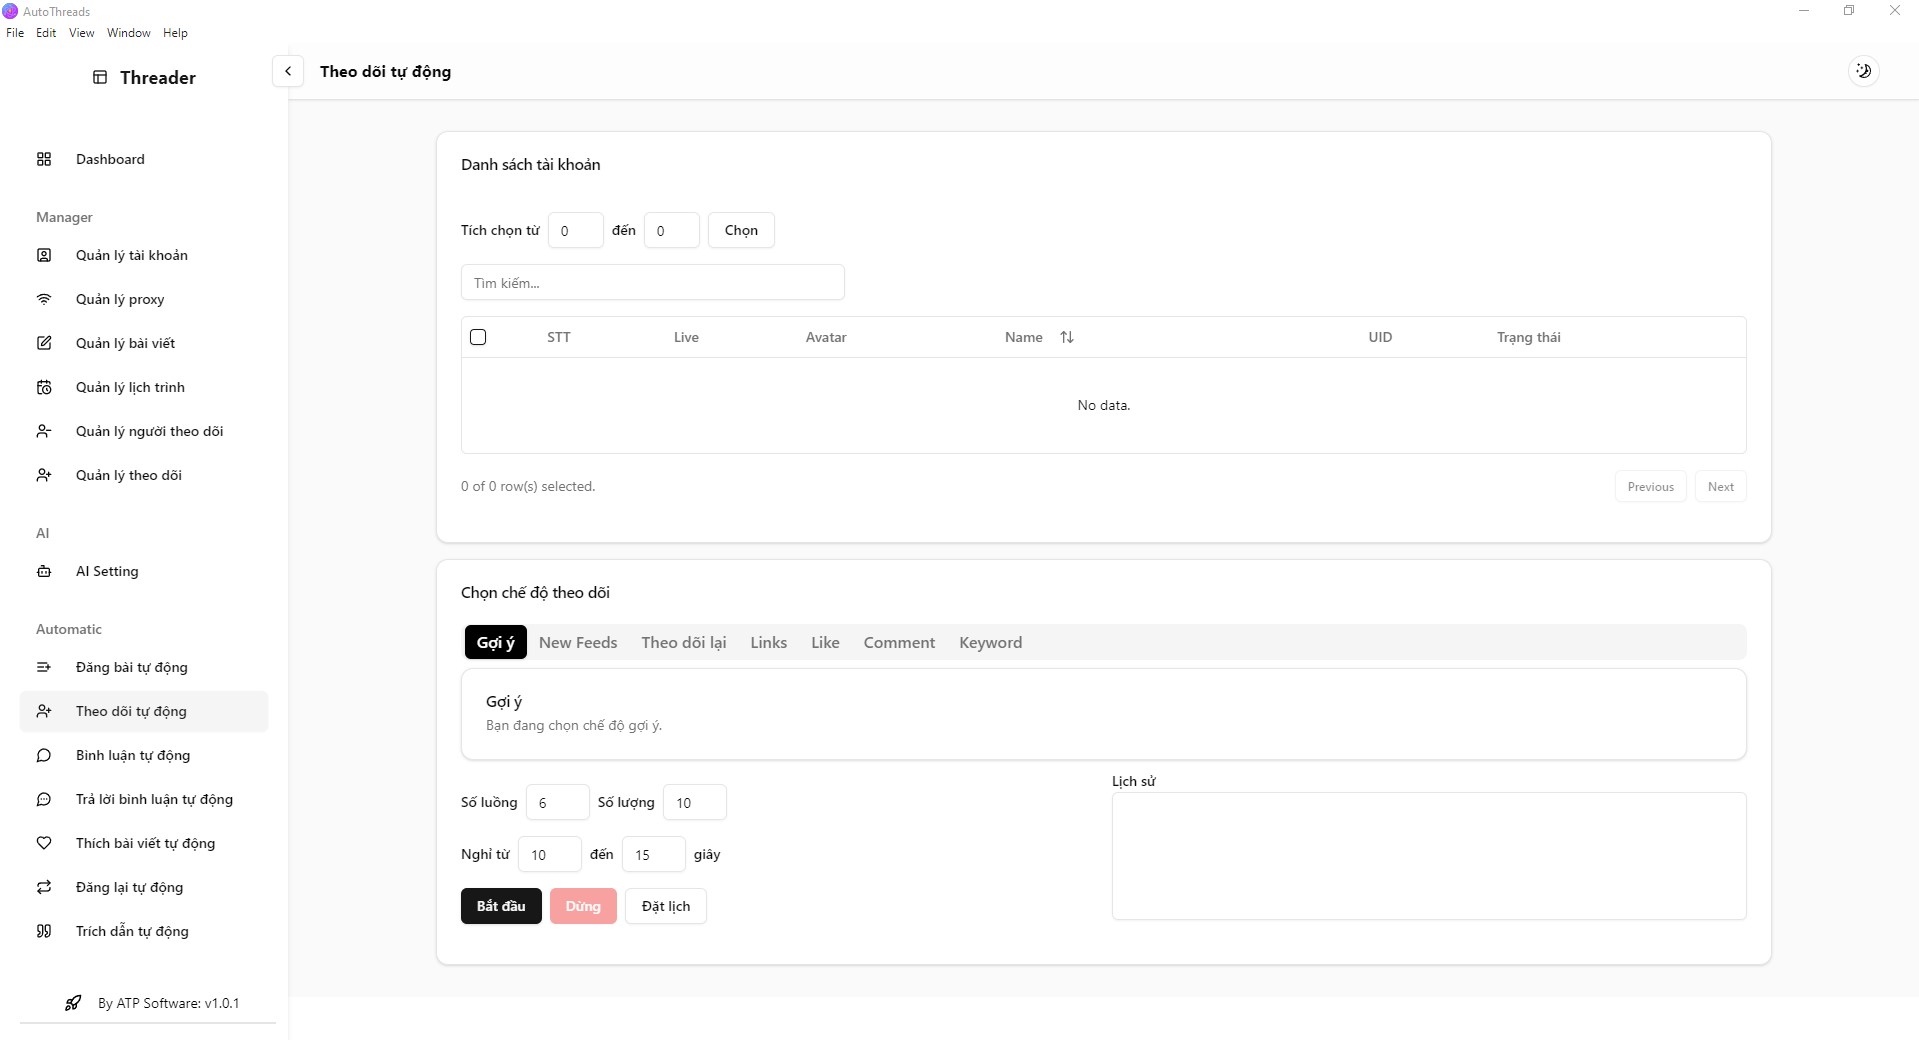Switch to the New Feeds mode tab
This screenshot has height=1040, width=1919.
point(578,642)
